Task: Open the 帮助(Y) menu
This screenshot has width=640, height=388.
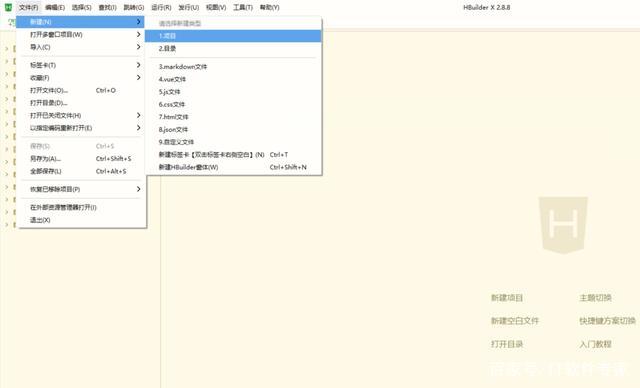Action: (269, 7)
